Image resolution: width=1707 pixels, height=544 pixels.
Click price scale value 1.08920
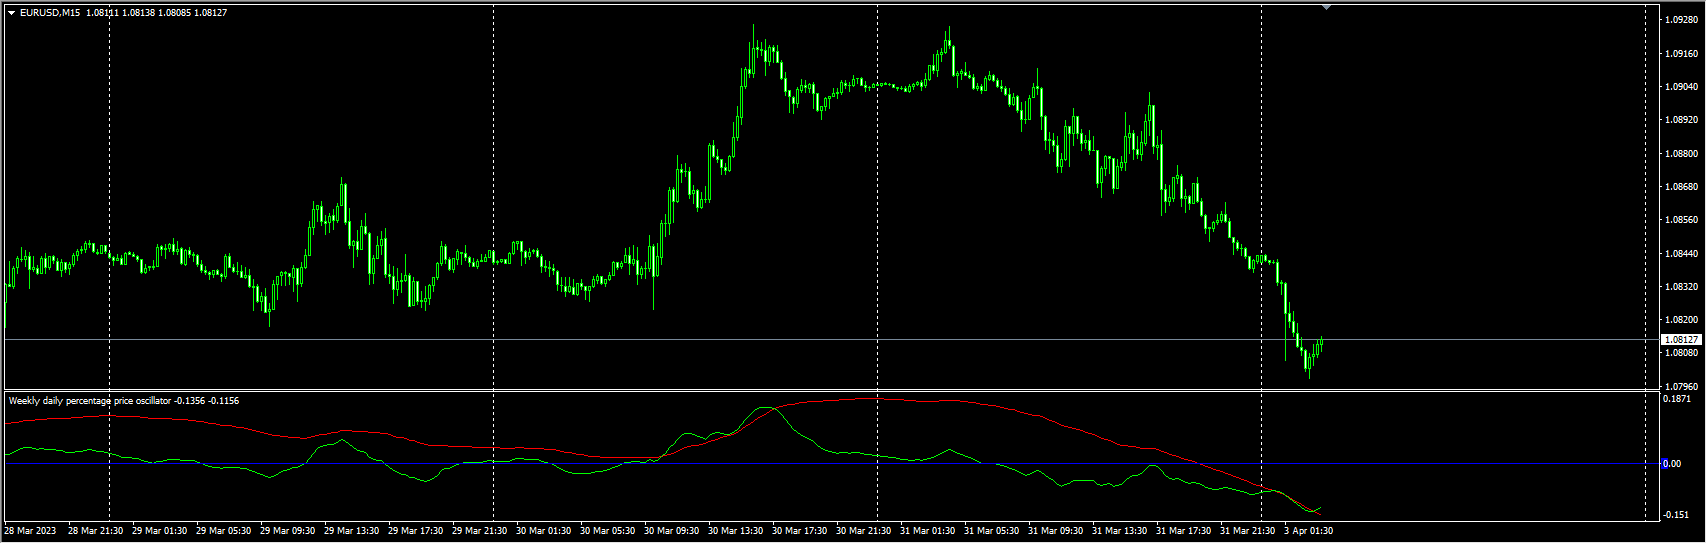click(x=1680, y=120)
